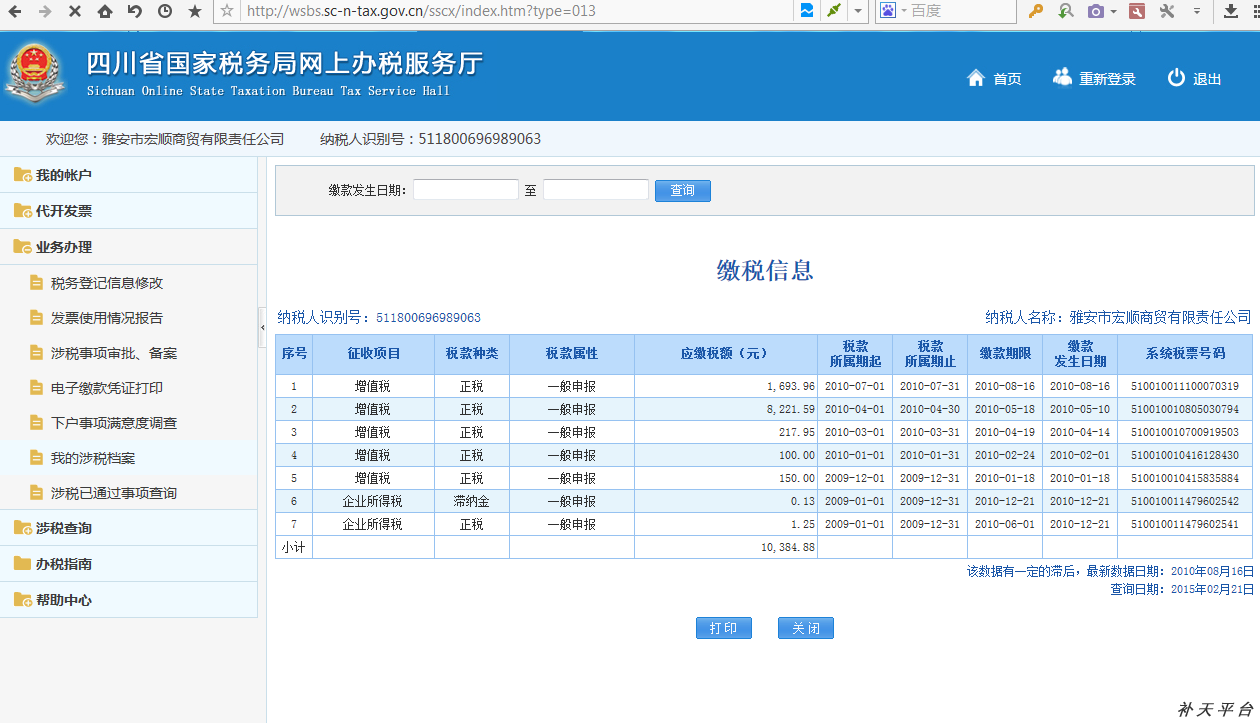Click the end date input field
Screen dimensions: 1260x723
tap(595, 190)
